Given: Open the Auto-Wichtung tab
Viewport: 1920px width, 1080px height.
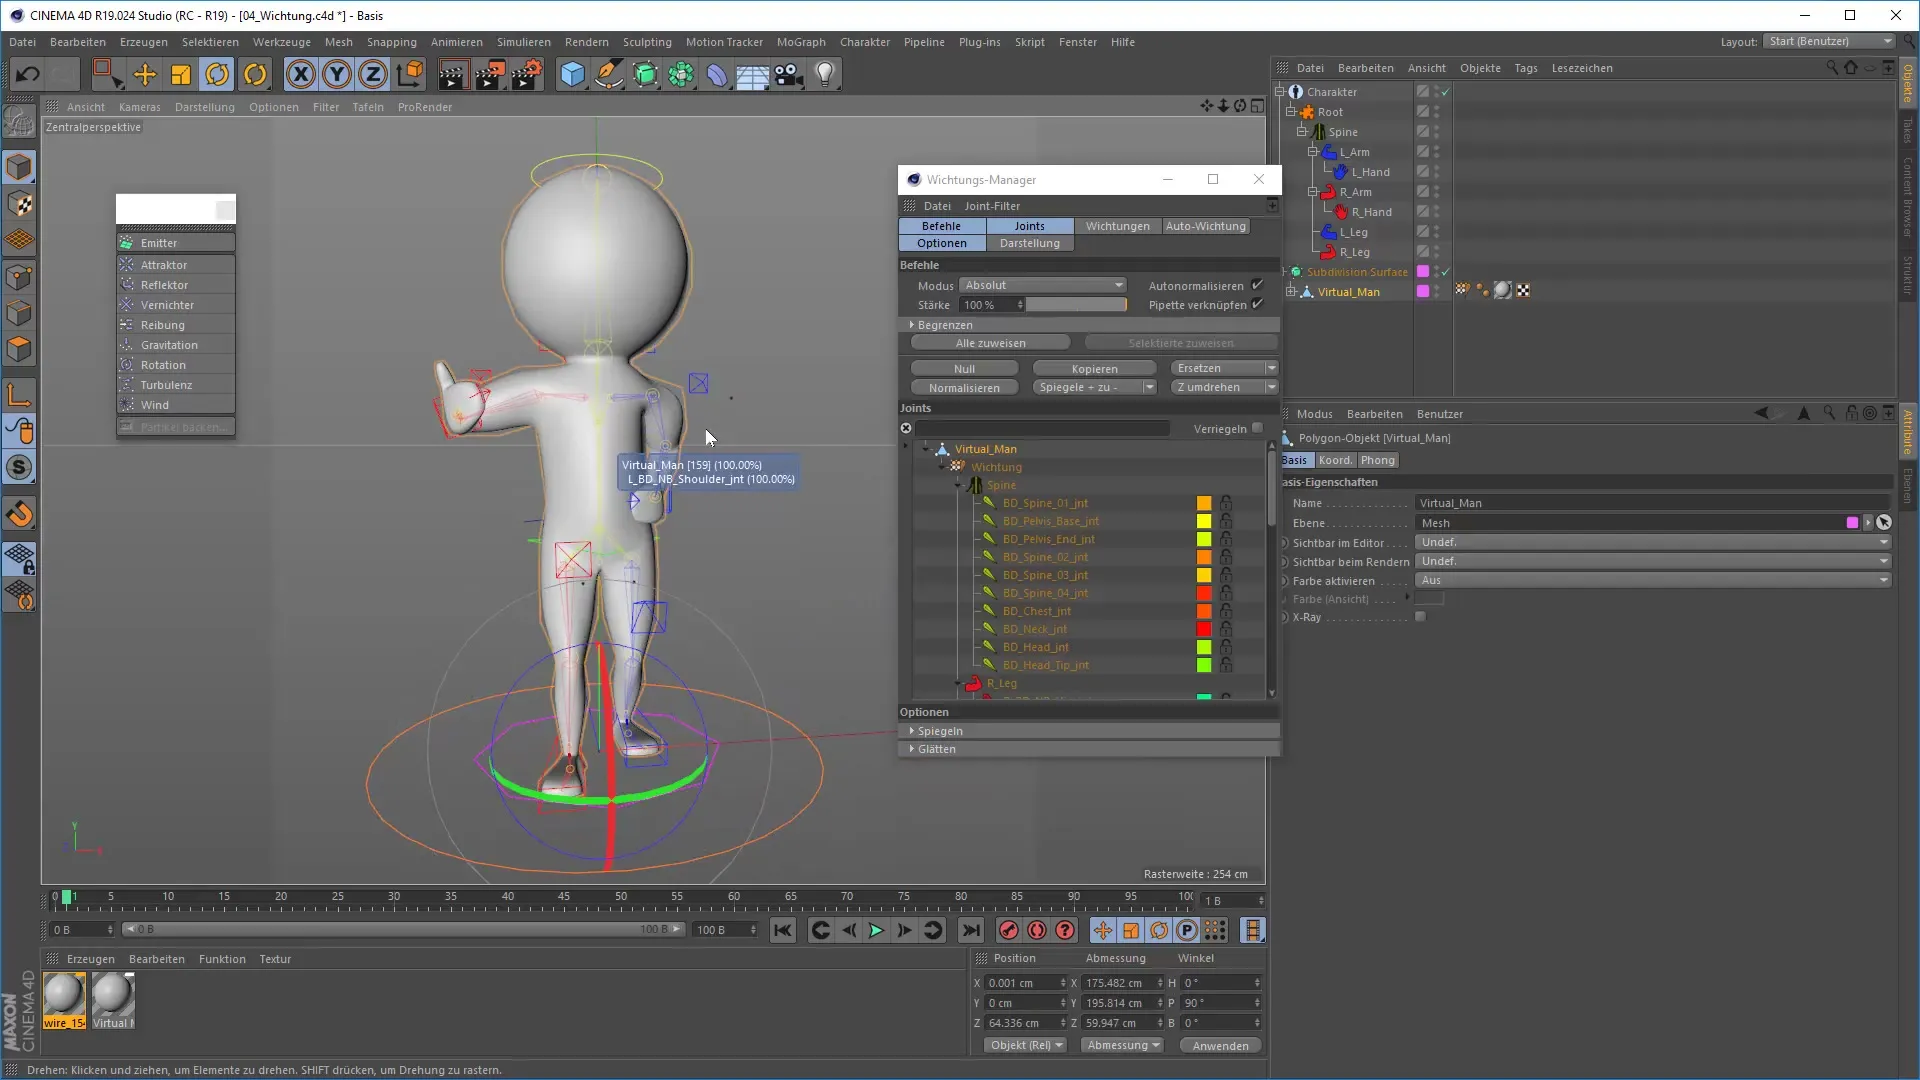Looking at the screenshot, I should tap(1205, 226).
